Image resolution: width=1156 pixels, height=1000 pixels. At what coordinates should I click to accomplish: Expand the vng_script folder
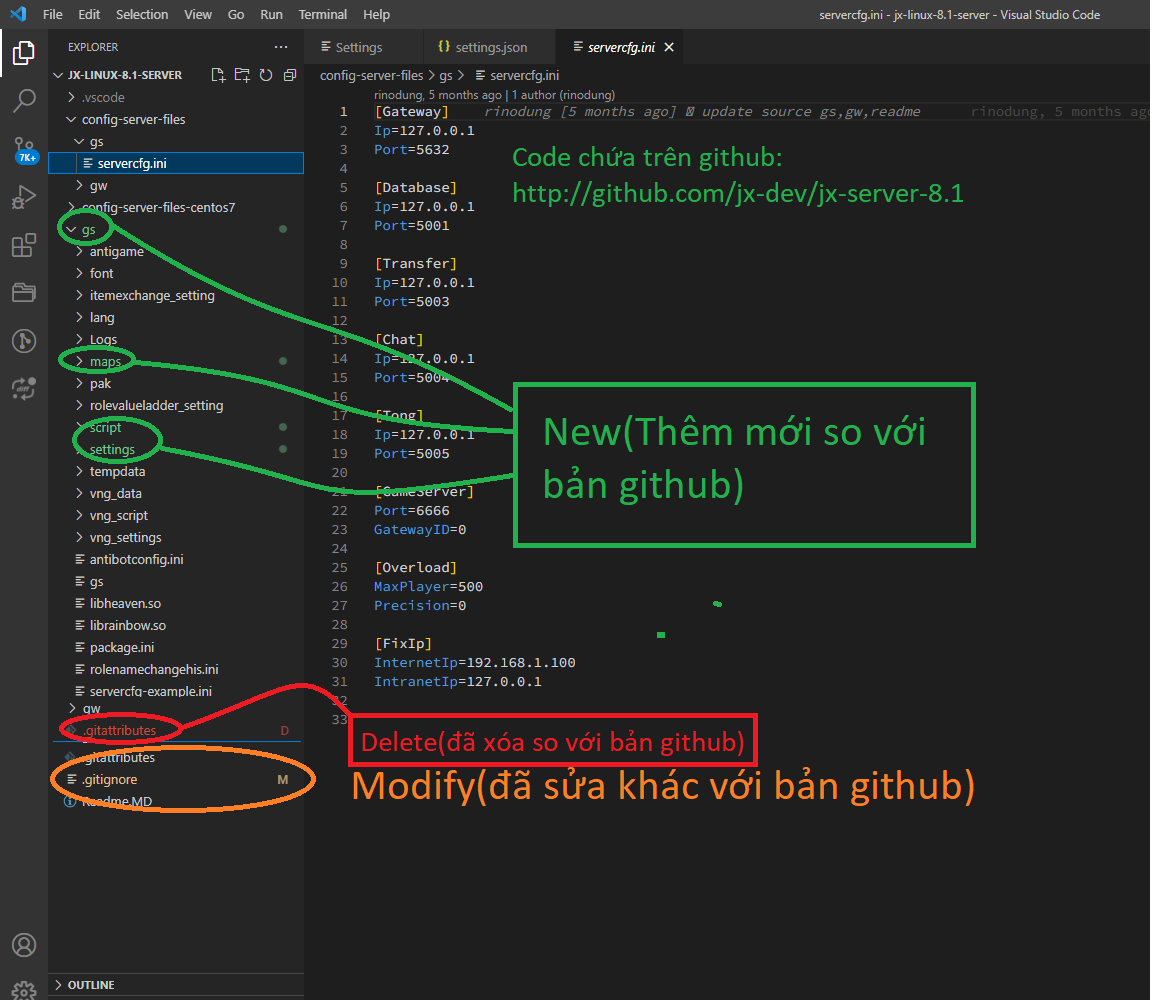(x=175, y=515)
